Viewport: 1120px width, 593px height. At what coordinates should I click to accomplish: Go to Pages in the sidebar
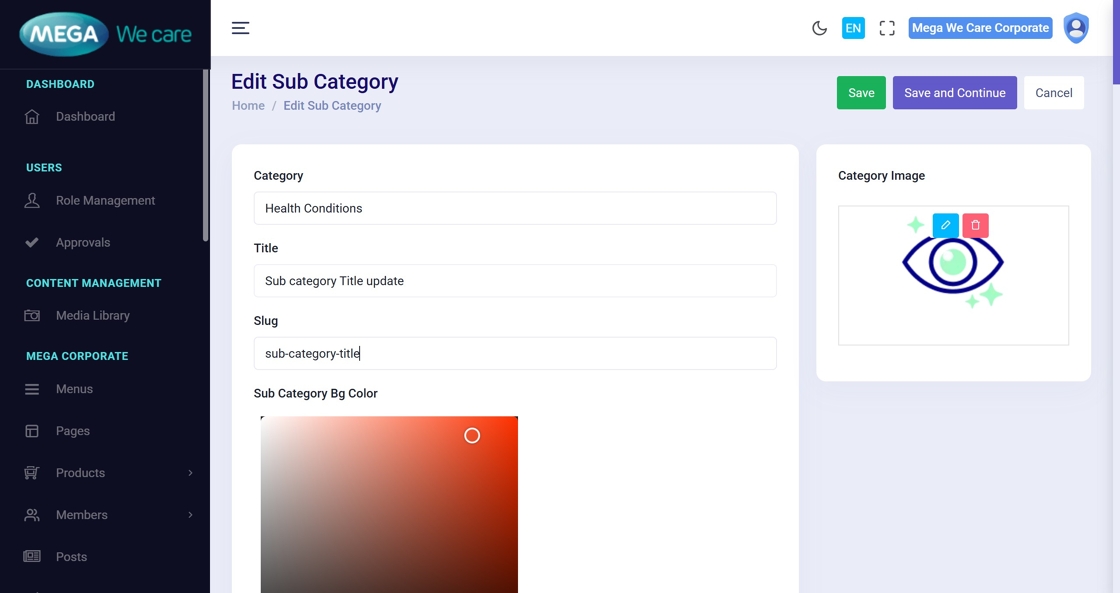(73, 431)
